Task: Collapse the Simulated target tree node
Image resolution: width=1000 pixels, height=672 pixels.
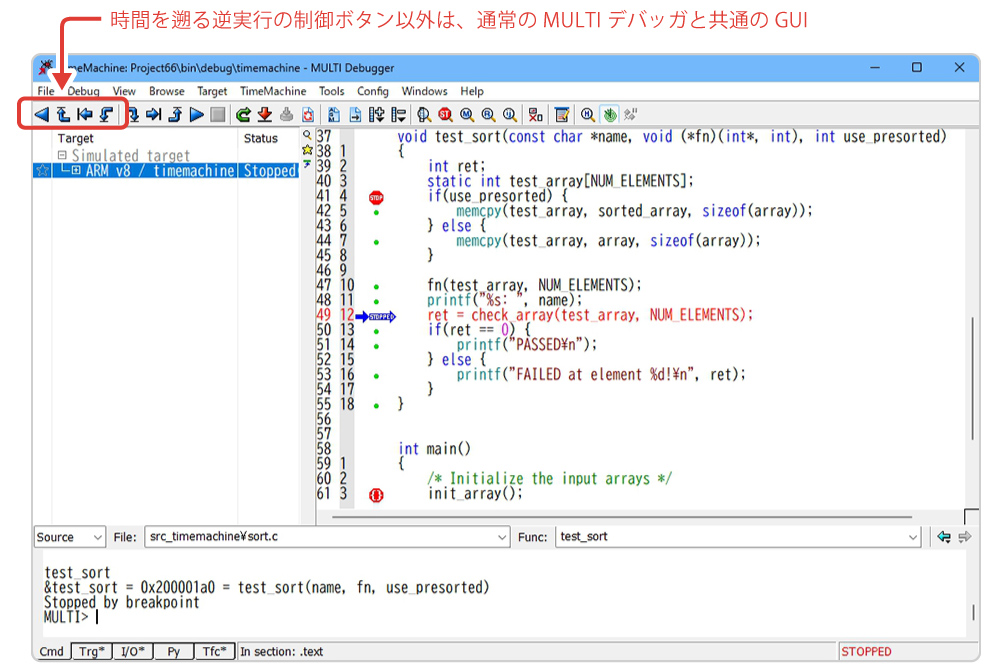Action: point(62,155)
